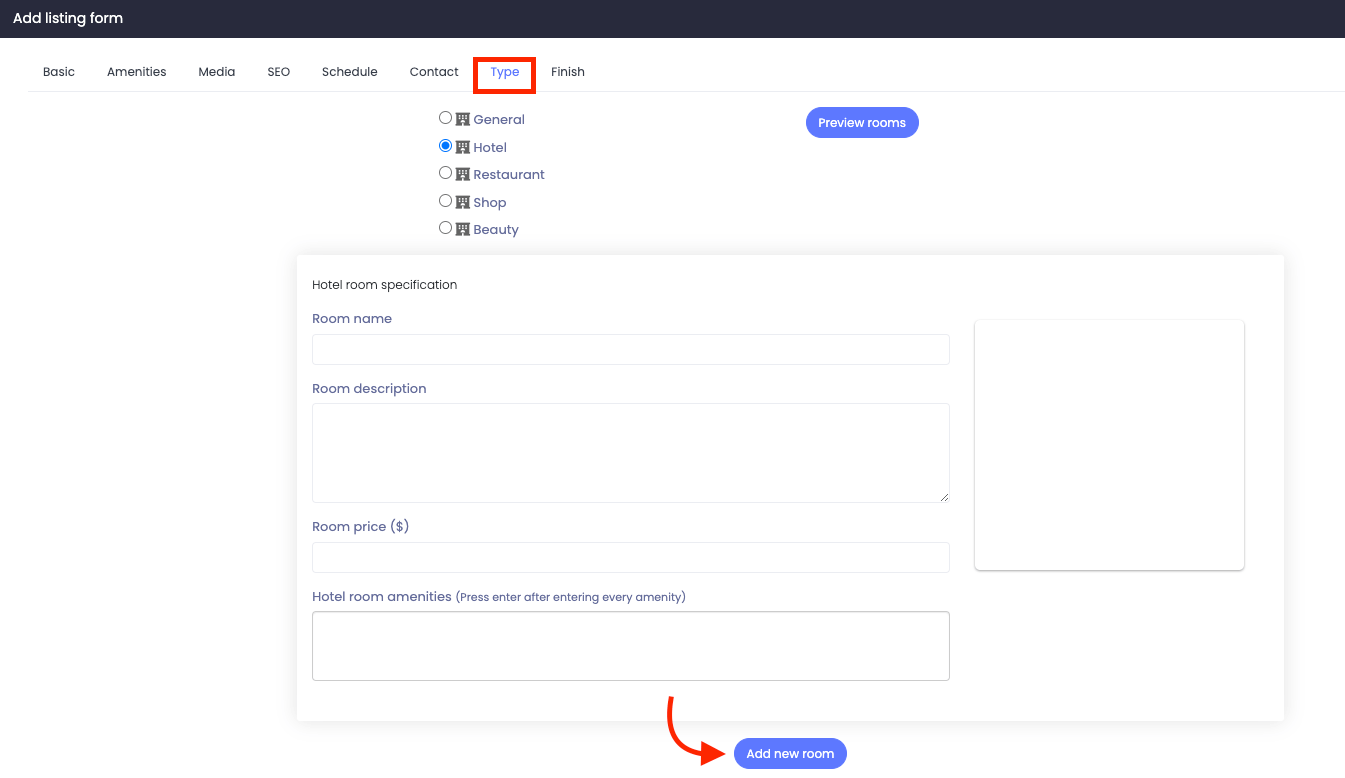Choose the Beauty radio option
The image size is (1345, 778).
pos(446,228)
